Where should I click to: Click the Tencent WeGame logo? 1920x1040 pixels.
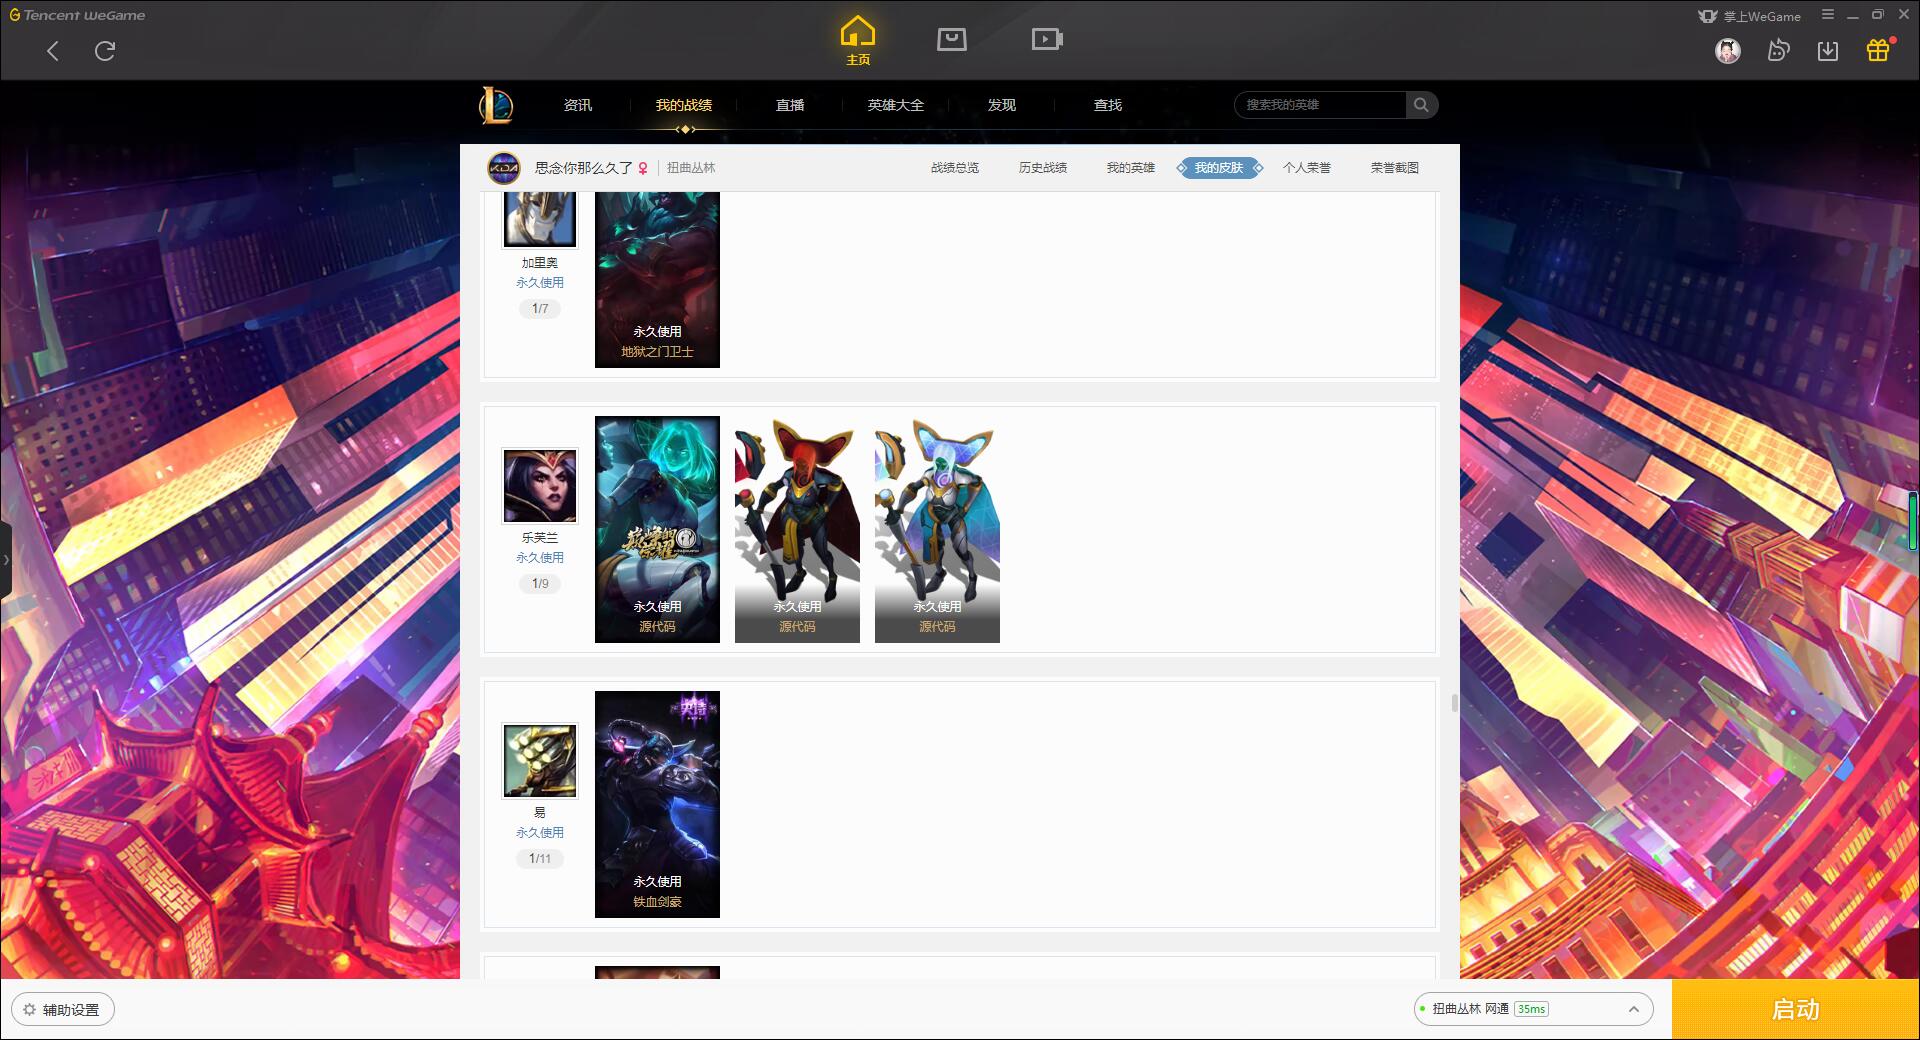pos(77,15)
